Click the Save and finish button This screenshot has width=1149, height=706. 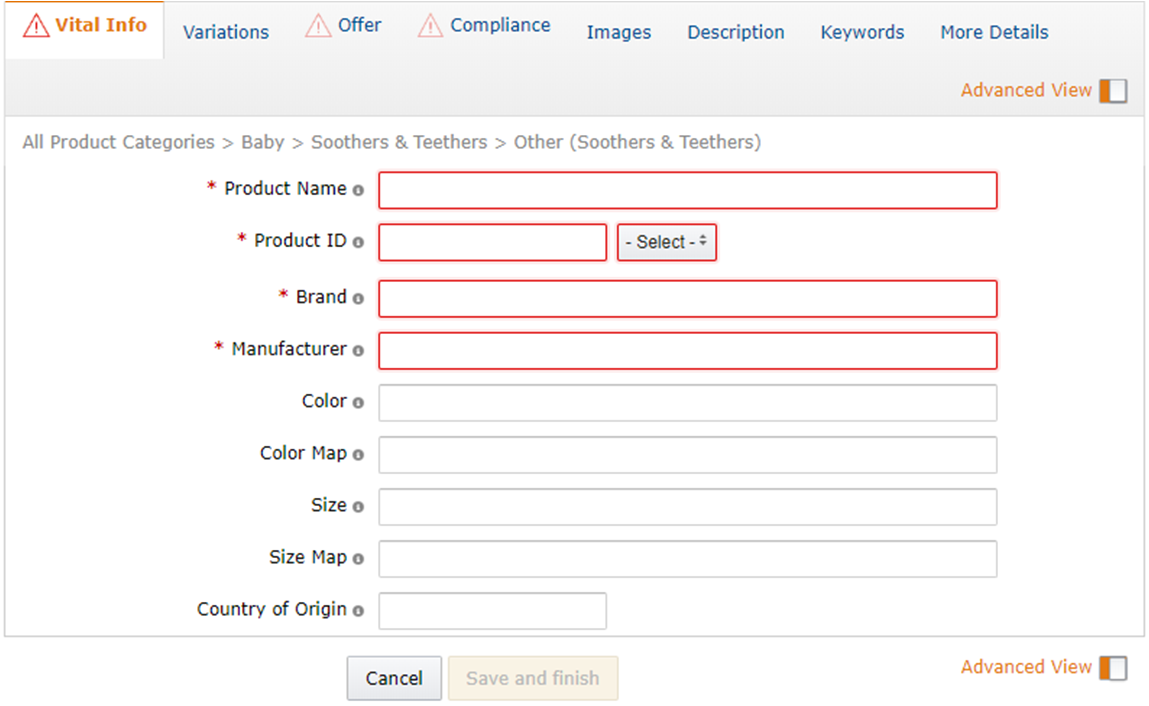coord(532,678)
